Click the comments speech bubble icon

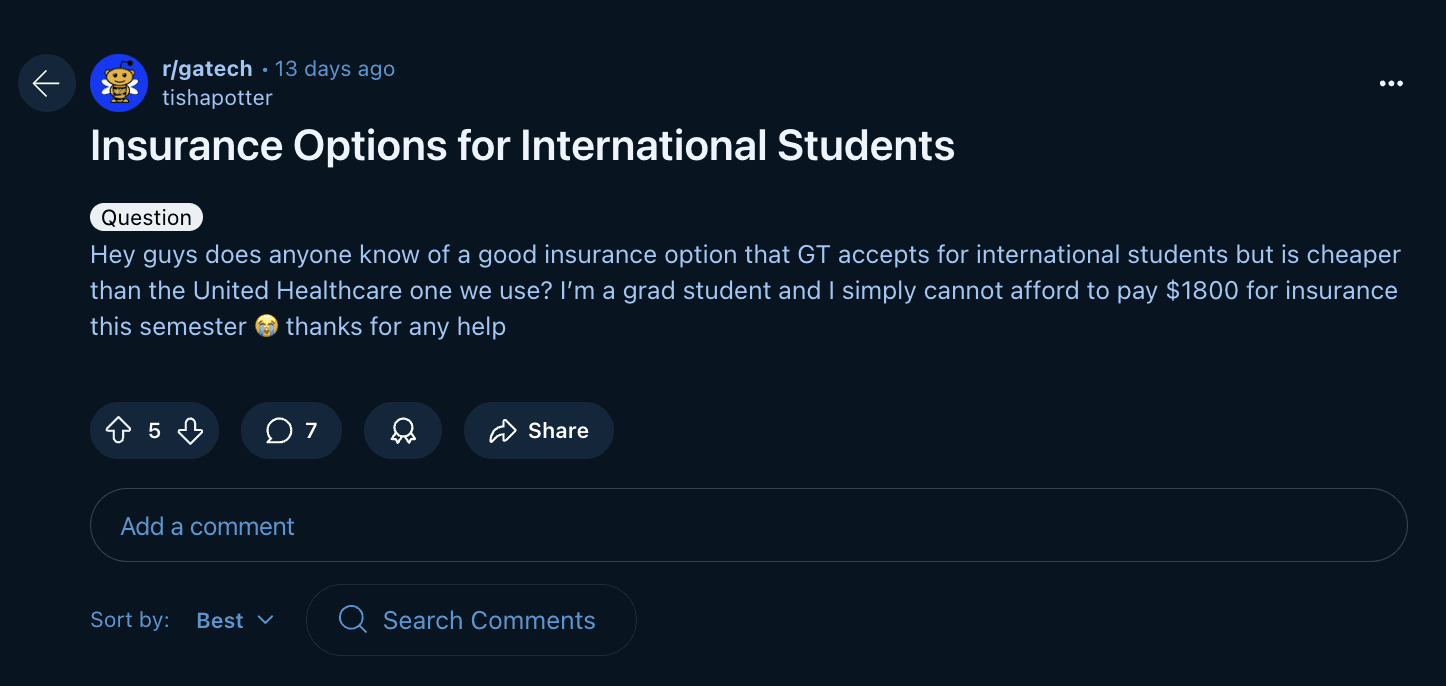point(279,431)
